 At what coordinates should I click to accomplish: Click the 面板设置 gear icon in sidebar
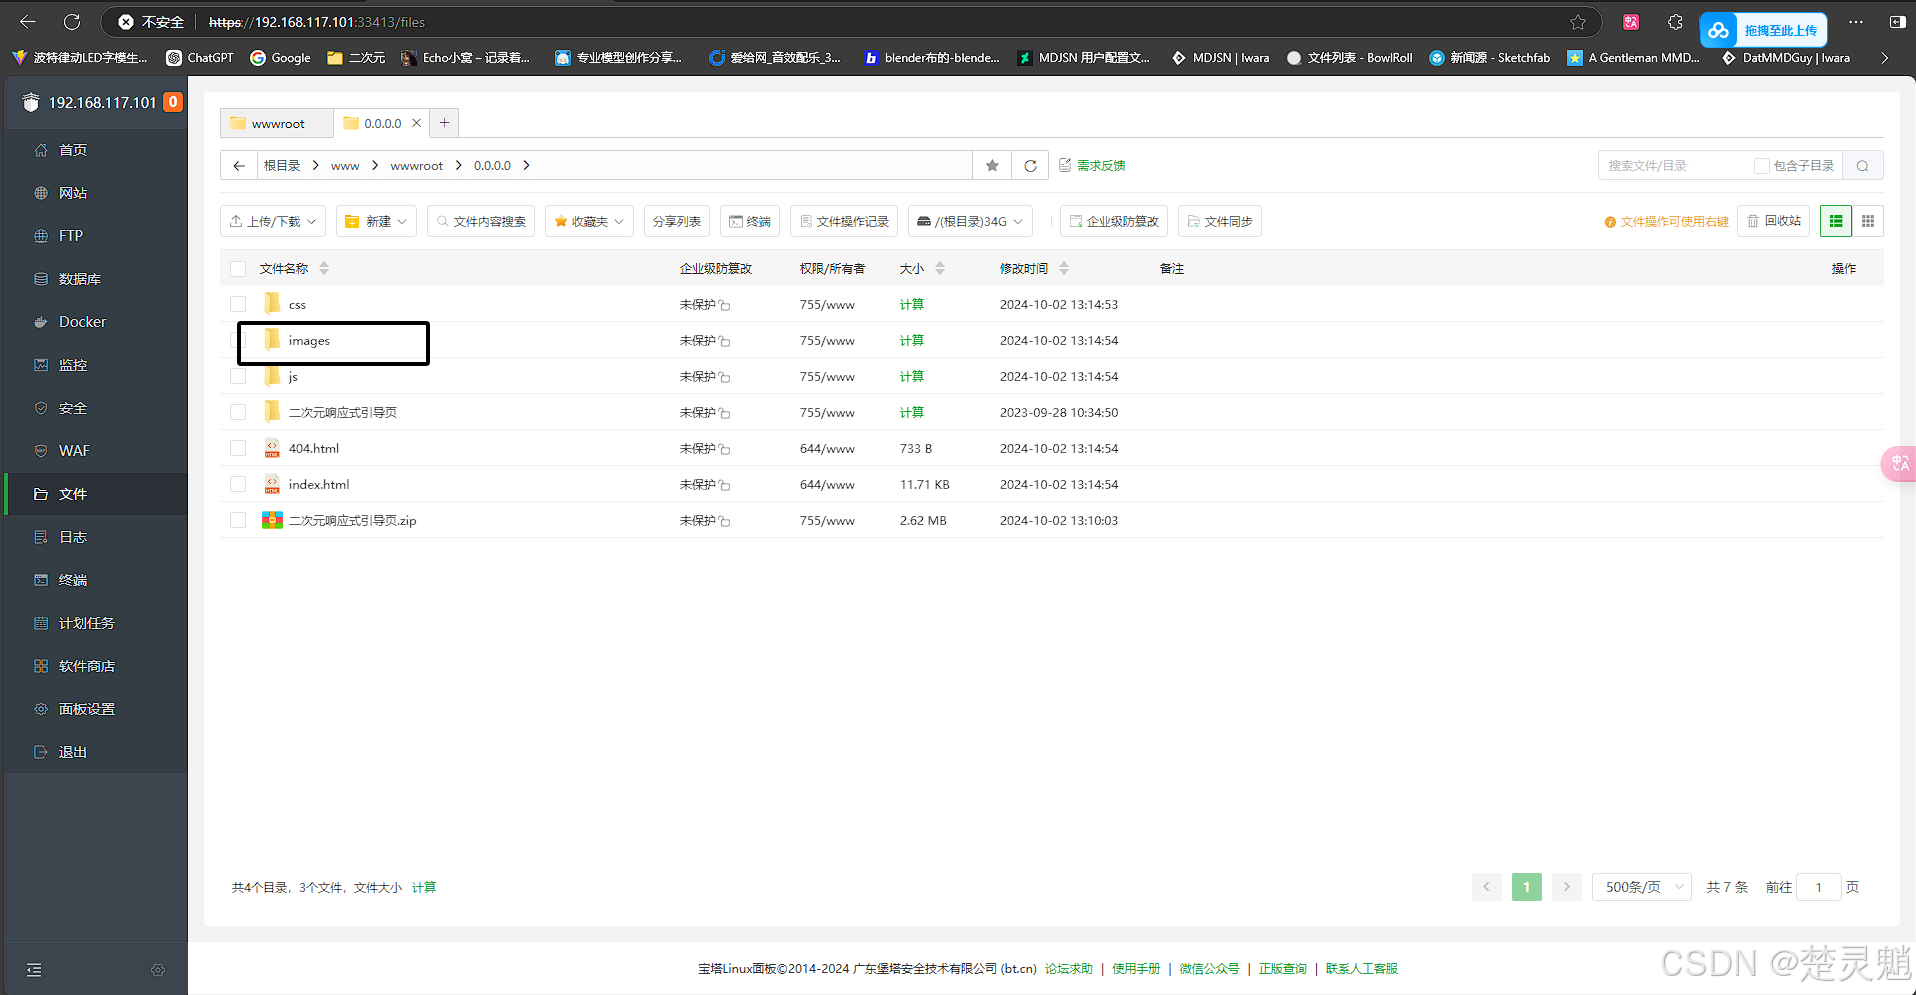(41, 709)
